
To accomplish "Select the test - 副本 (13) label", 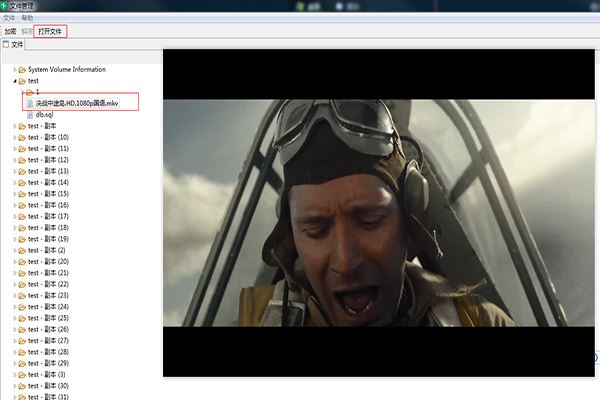I will (x=48, y=171).
